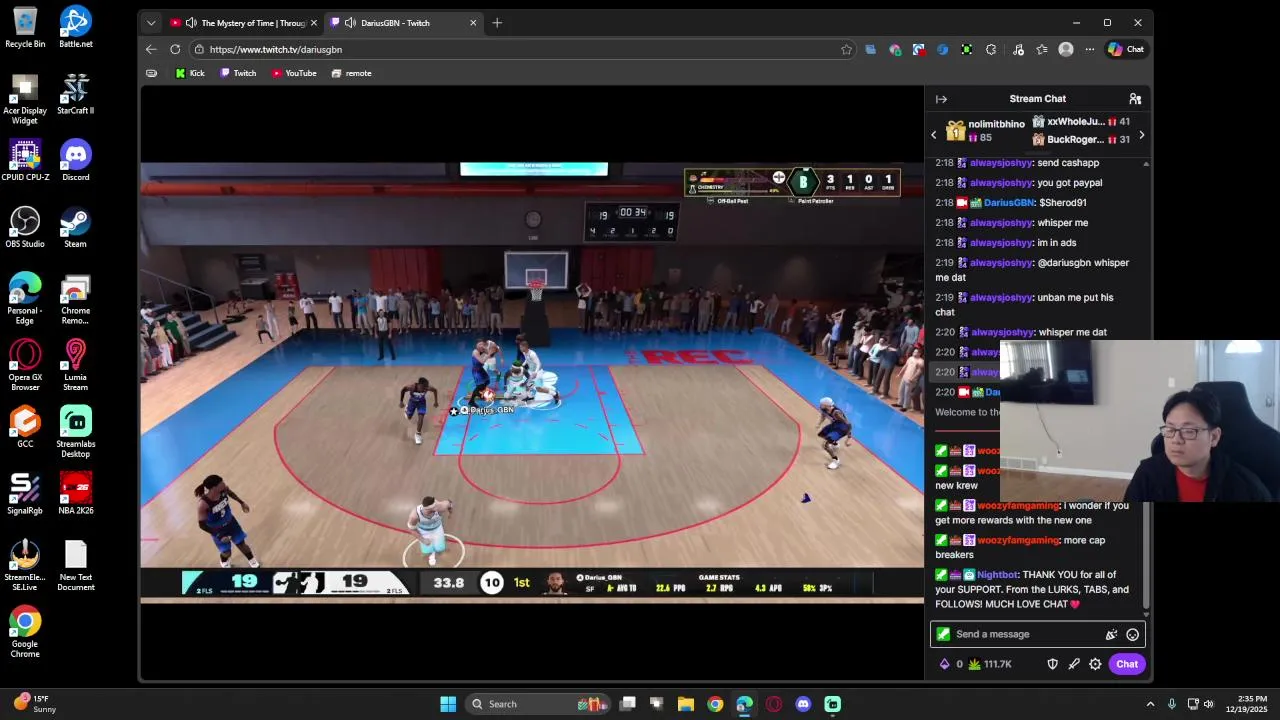Open OBS Studio desktop icon
The image size is (1280, 720).
tap(25, 227)
